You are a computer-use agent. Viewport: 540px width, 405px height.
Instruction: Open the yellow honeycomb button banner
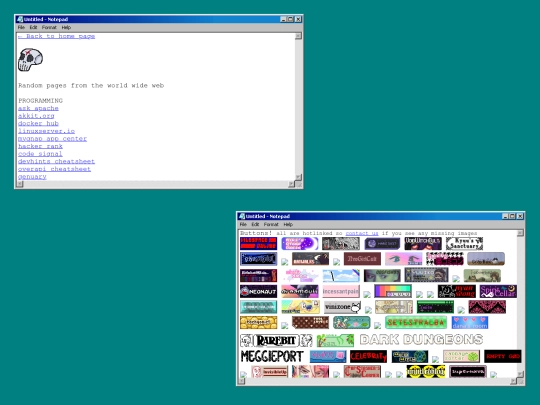258,322
